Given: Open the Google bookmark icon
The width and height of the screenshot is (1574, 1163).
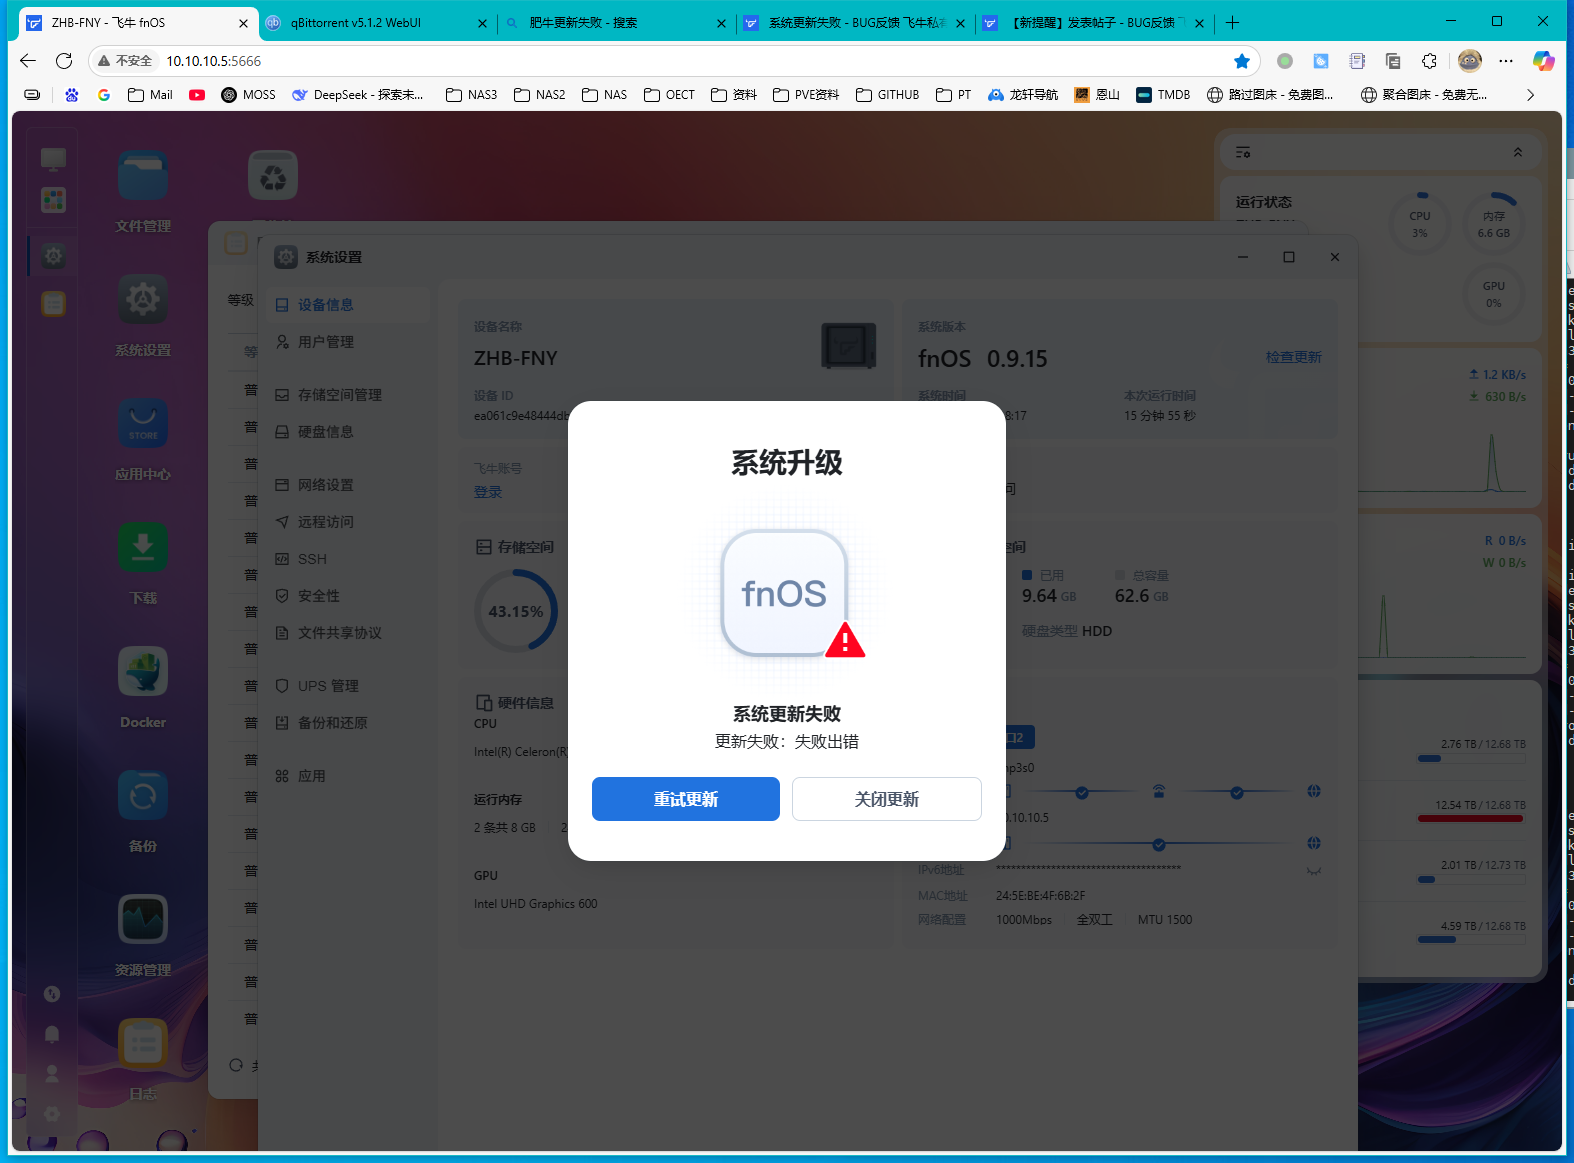Looking at the screenshot, I should click(x=104, y=95).
